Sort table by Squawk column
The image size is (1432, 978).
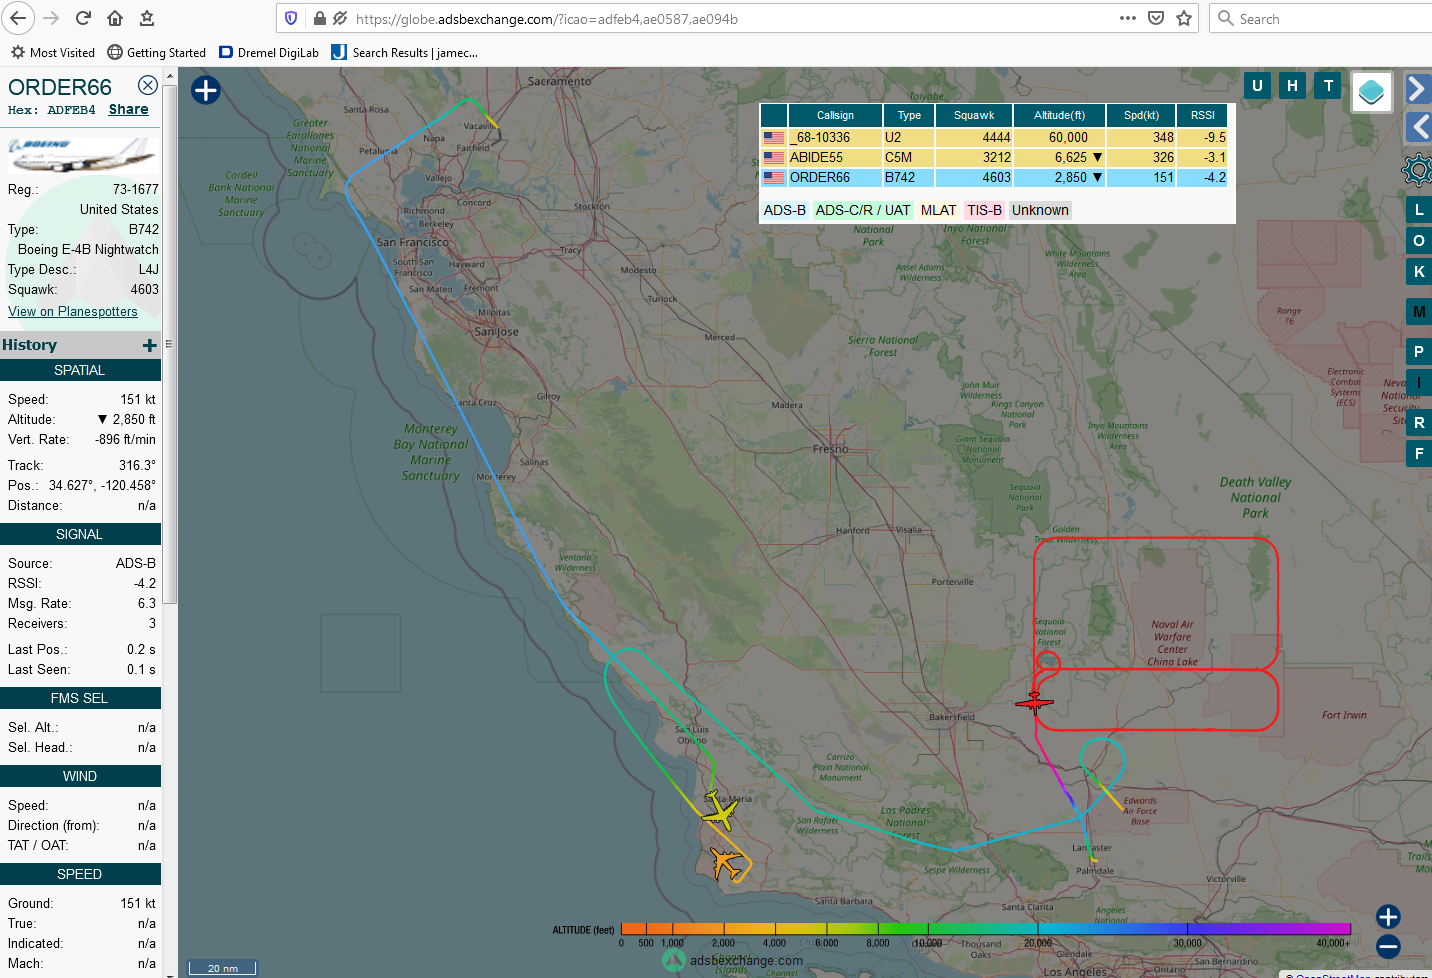(x=974, y=116)
